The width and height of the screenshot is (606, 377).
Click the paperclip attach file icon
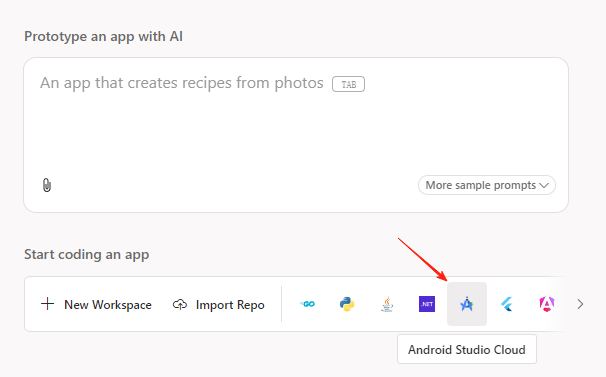(47, 185)
